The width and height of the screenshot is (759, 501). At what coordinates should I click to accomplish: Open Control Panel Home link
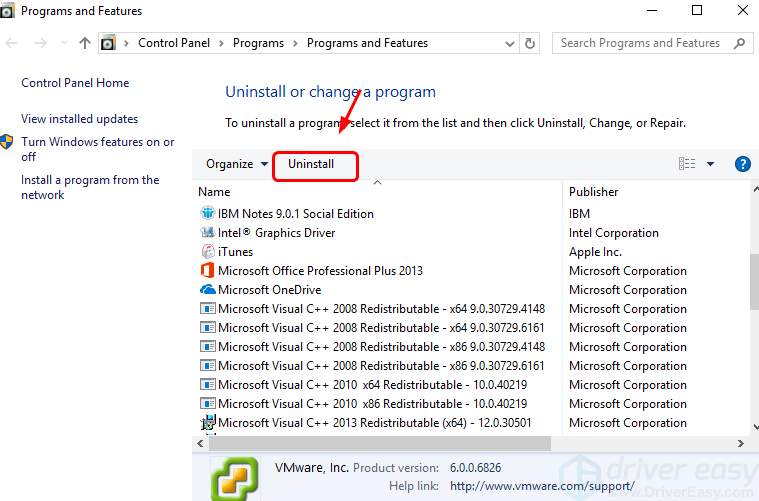click(75, 83)
